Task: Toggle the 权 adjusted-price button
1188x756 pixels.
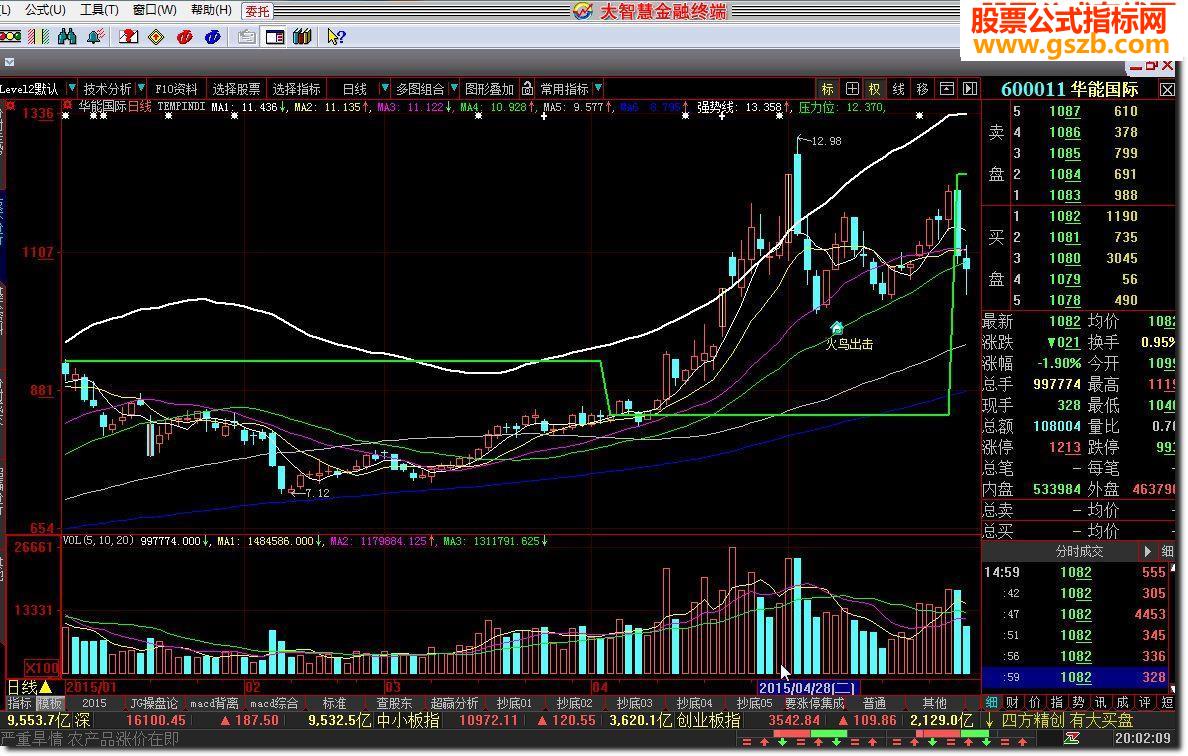Action: coord(874,89)
